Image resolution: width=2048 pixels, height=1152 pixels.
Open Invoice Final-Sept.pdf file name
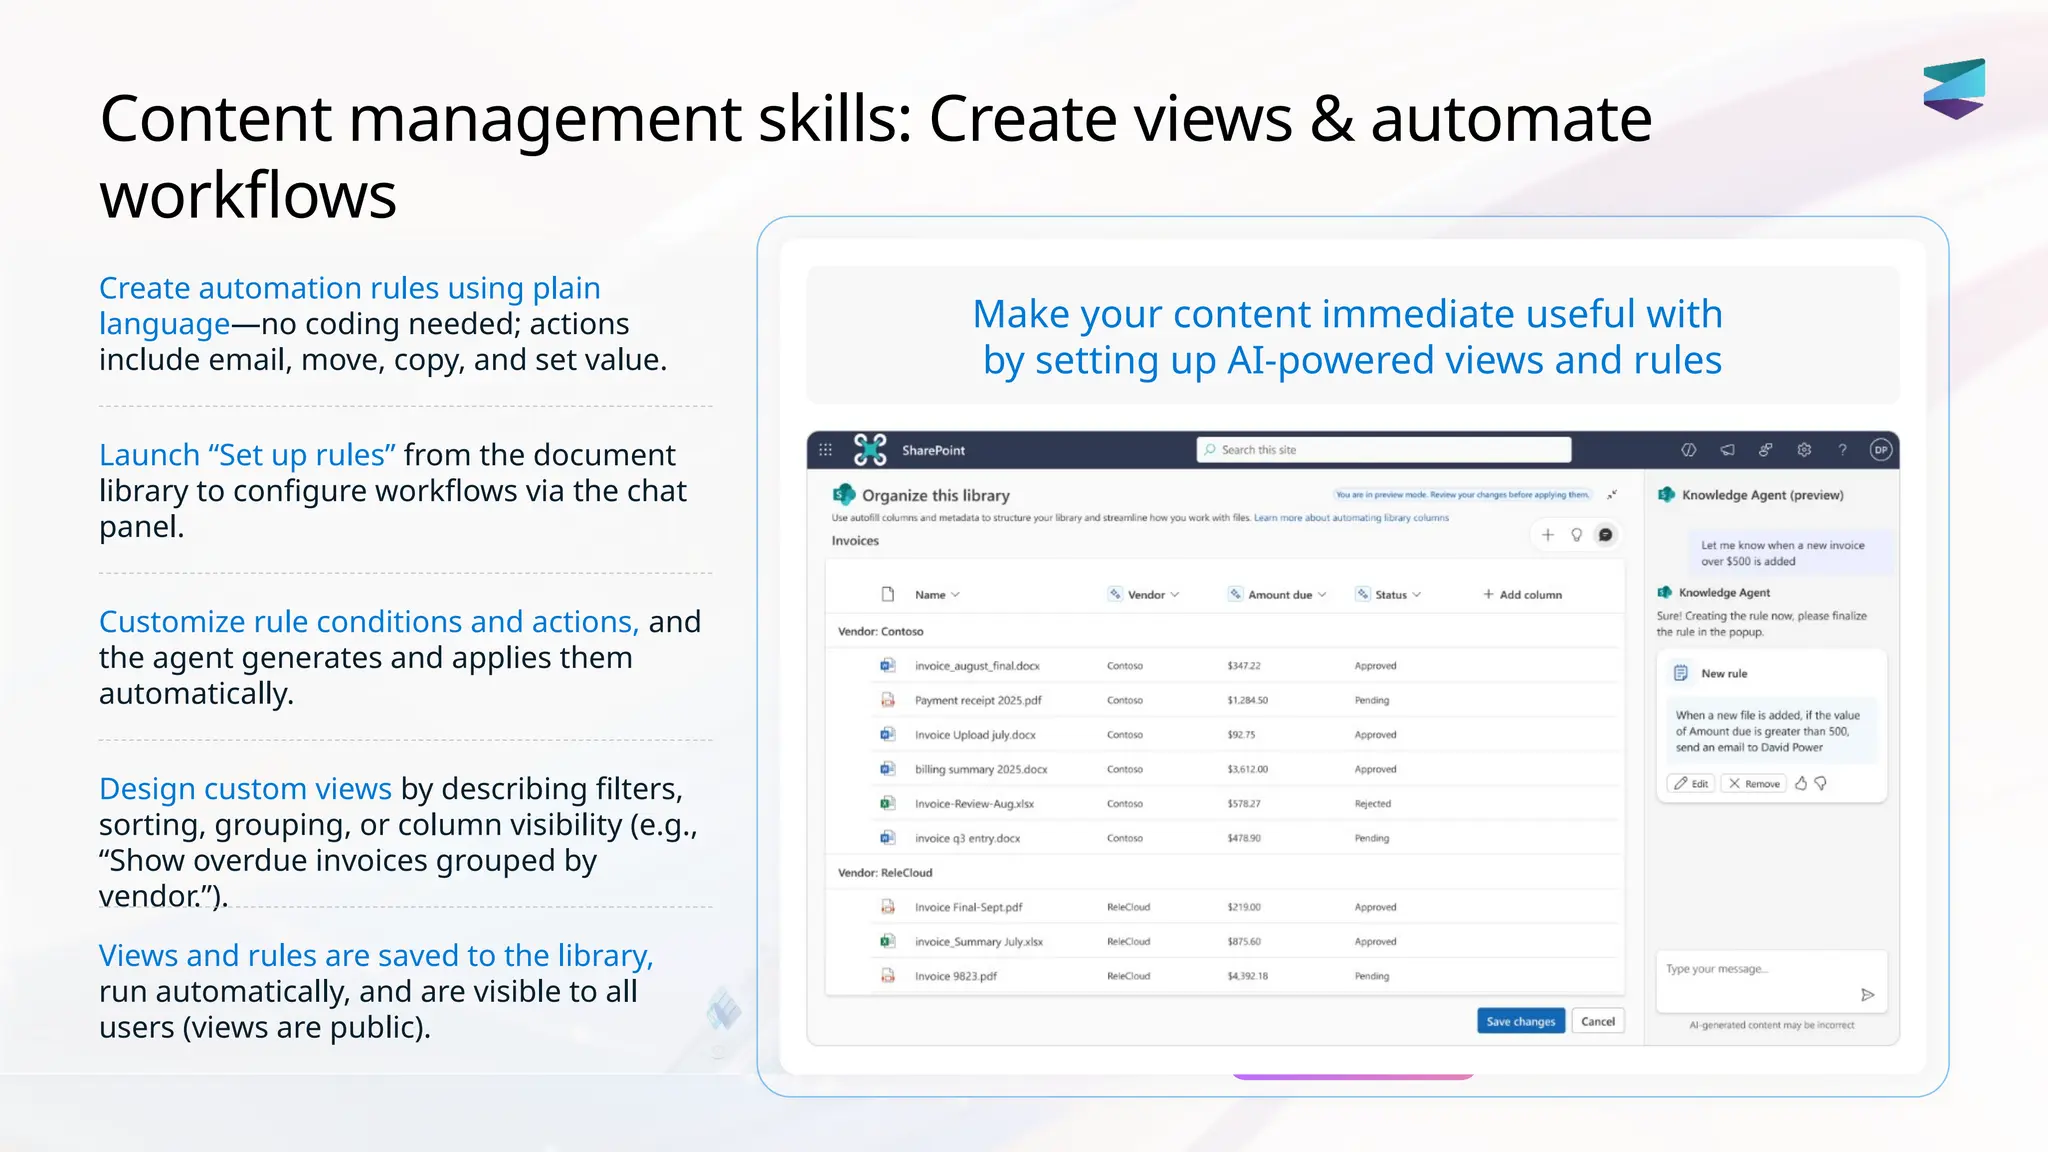(968, 907)
